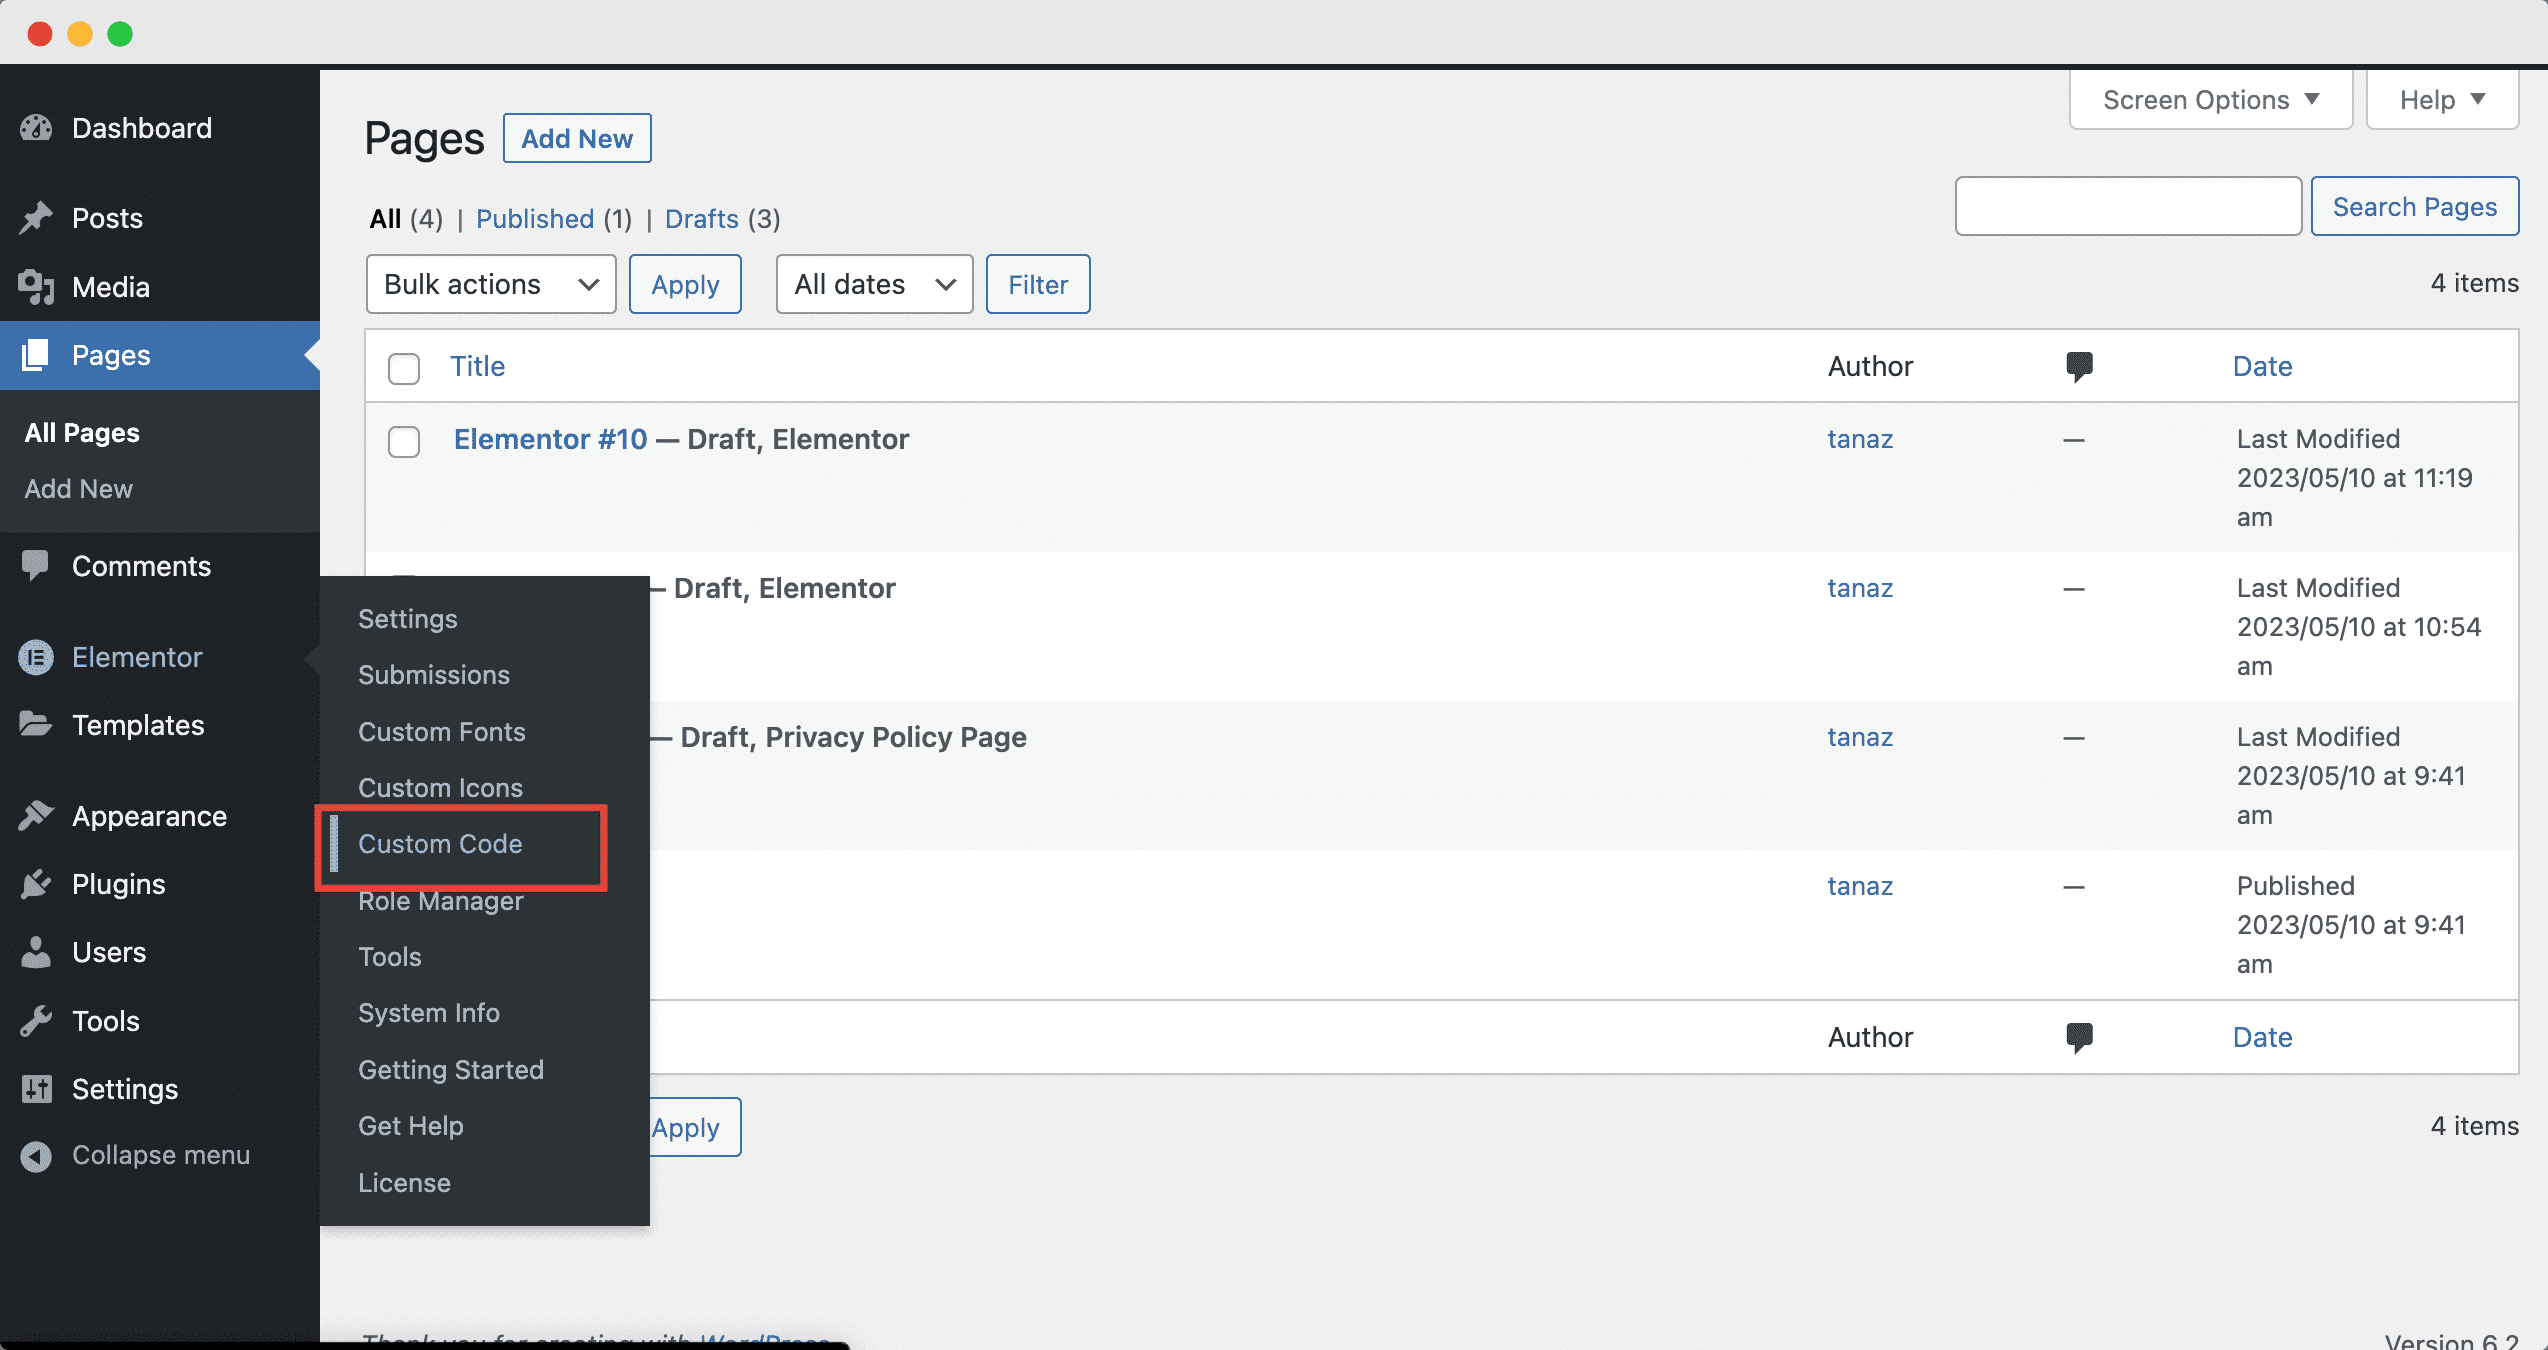Select Role Manager menu item
Viewport: 2548px width, 1350px height.
[x=440, y=900]
